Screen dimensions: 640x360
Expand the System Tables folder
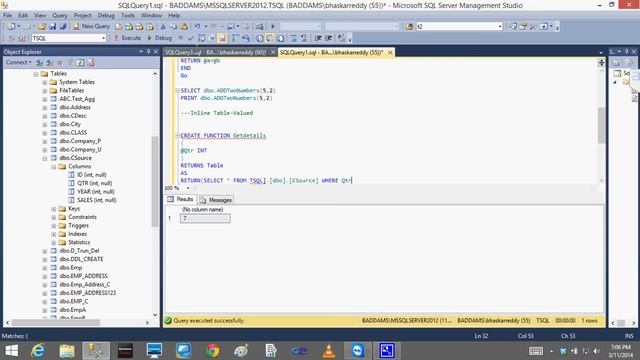[x=45, y=82]
